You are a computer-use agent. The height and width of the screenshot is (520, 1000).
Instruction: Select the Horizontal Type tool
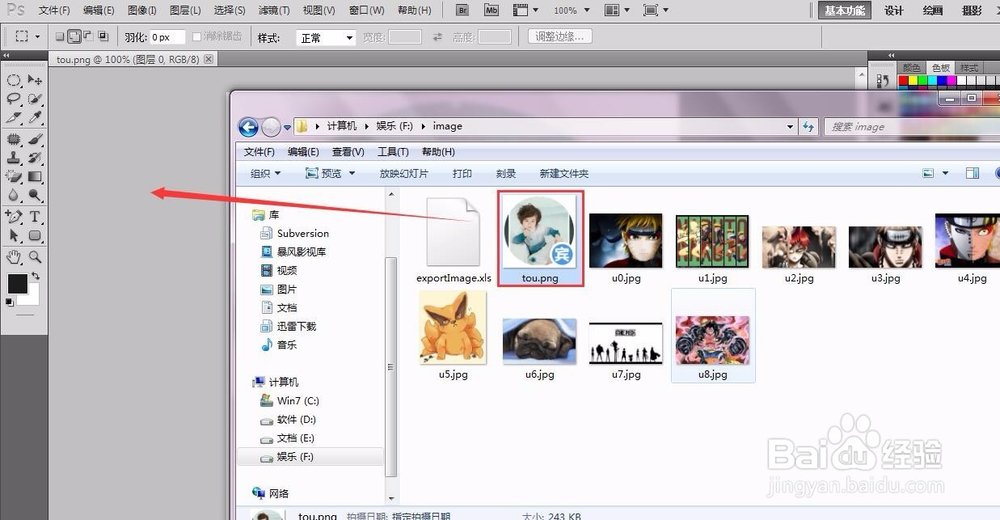pos(35,217)
